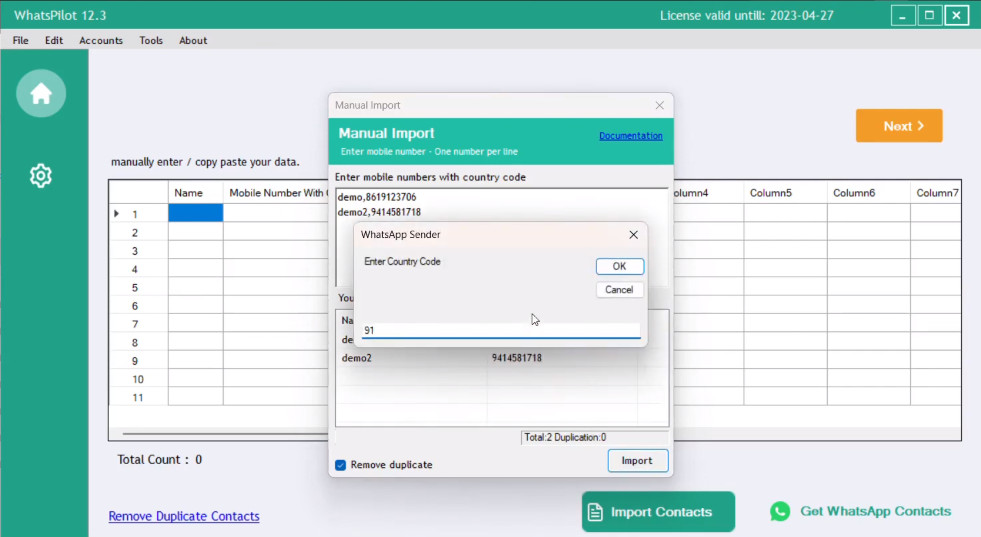Select row header 8 in the grid
Screen dimensions: 981x537
[x=139, y=343]
